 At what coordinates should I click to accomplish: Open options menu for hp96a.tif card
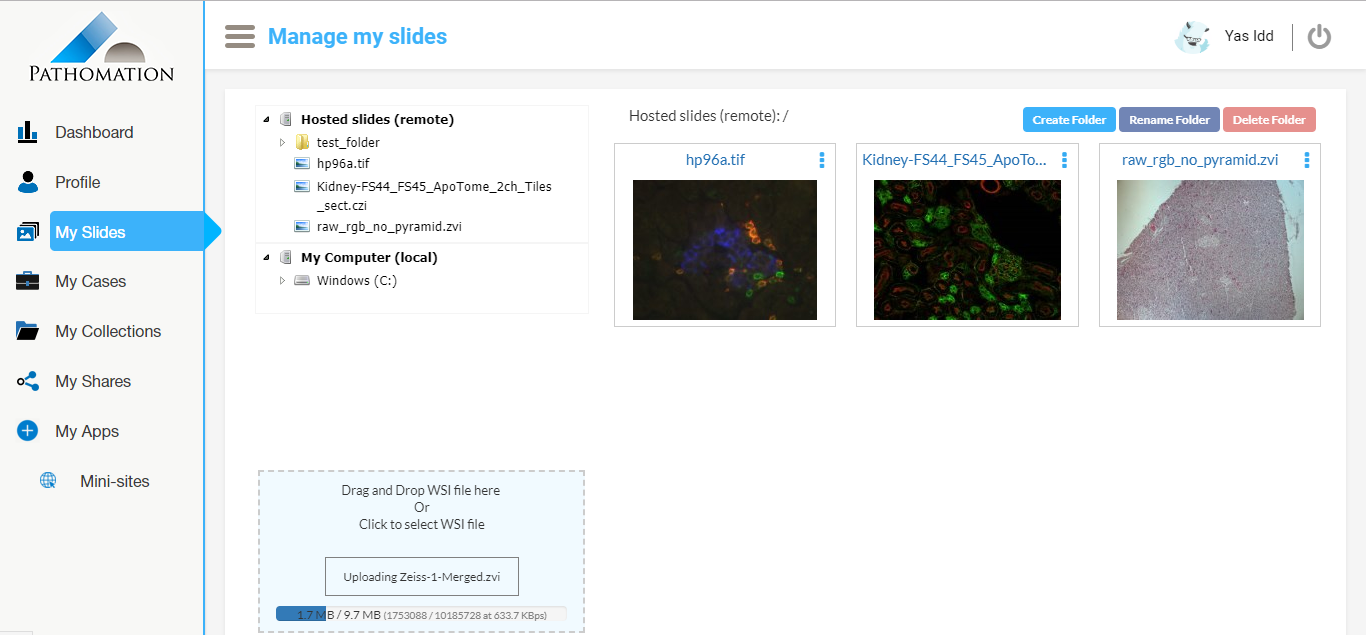[822, 160]
